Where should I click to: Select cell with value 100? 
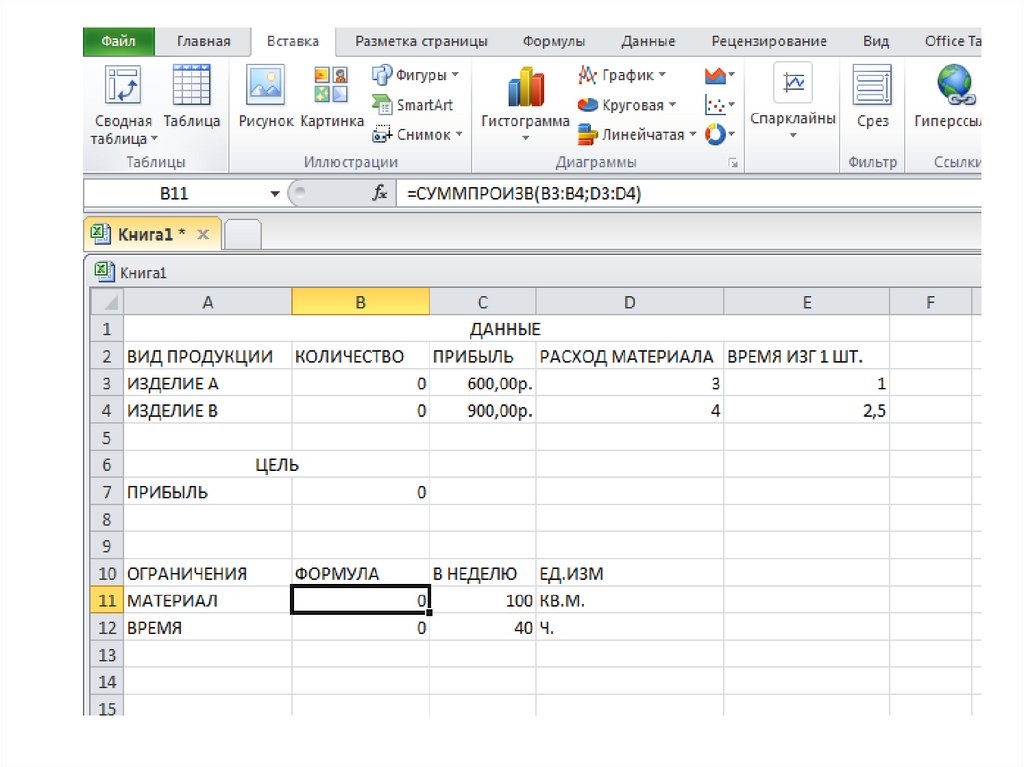point(483,600)
